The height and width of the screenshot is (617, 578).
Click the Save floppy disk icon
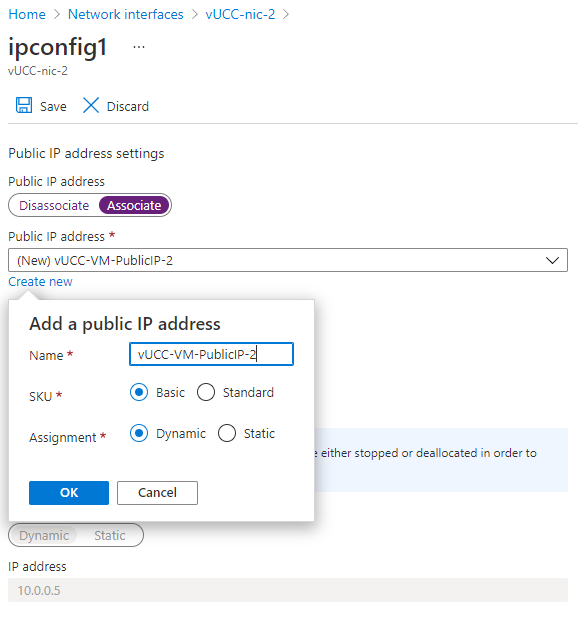24,105
